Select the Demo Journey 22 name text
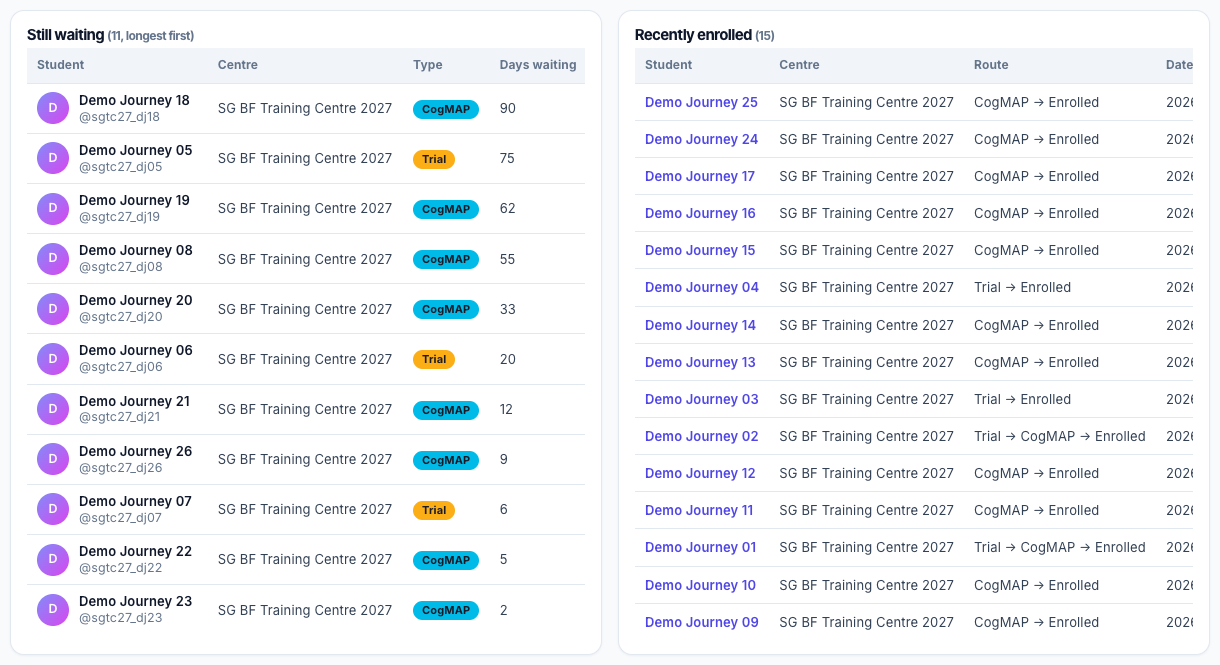1220x665 pixels. coord(135,551)
